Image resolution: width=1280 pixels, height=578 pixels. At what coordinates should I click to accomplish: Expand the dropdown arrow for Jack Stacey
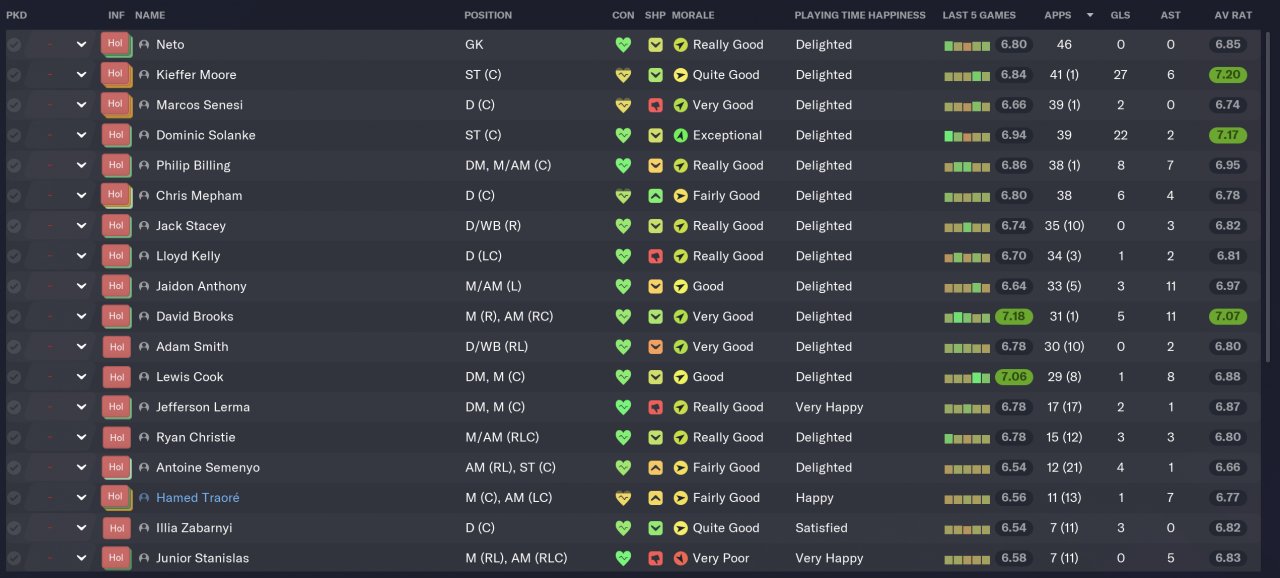tap(81, 226)
